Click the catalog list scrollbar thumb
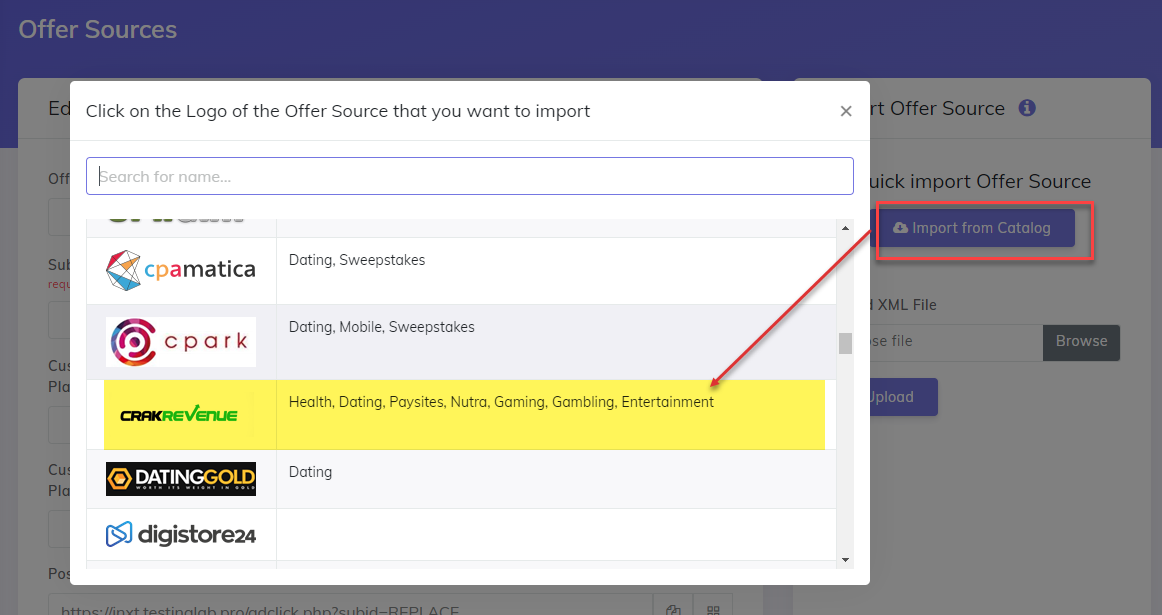Image resolution: width=1162 pixels, height=615 pixels. click(x=845, y=343)
